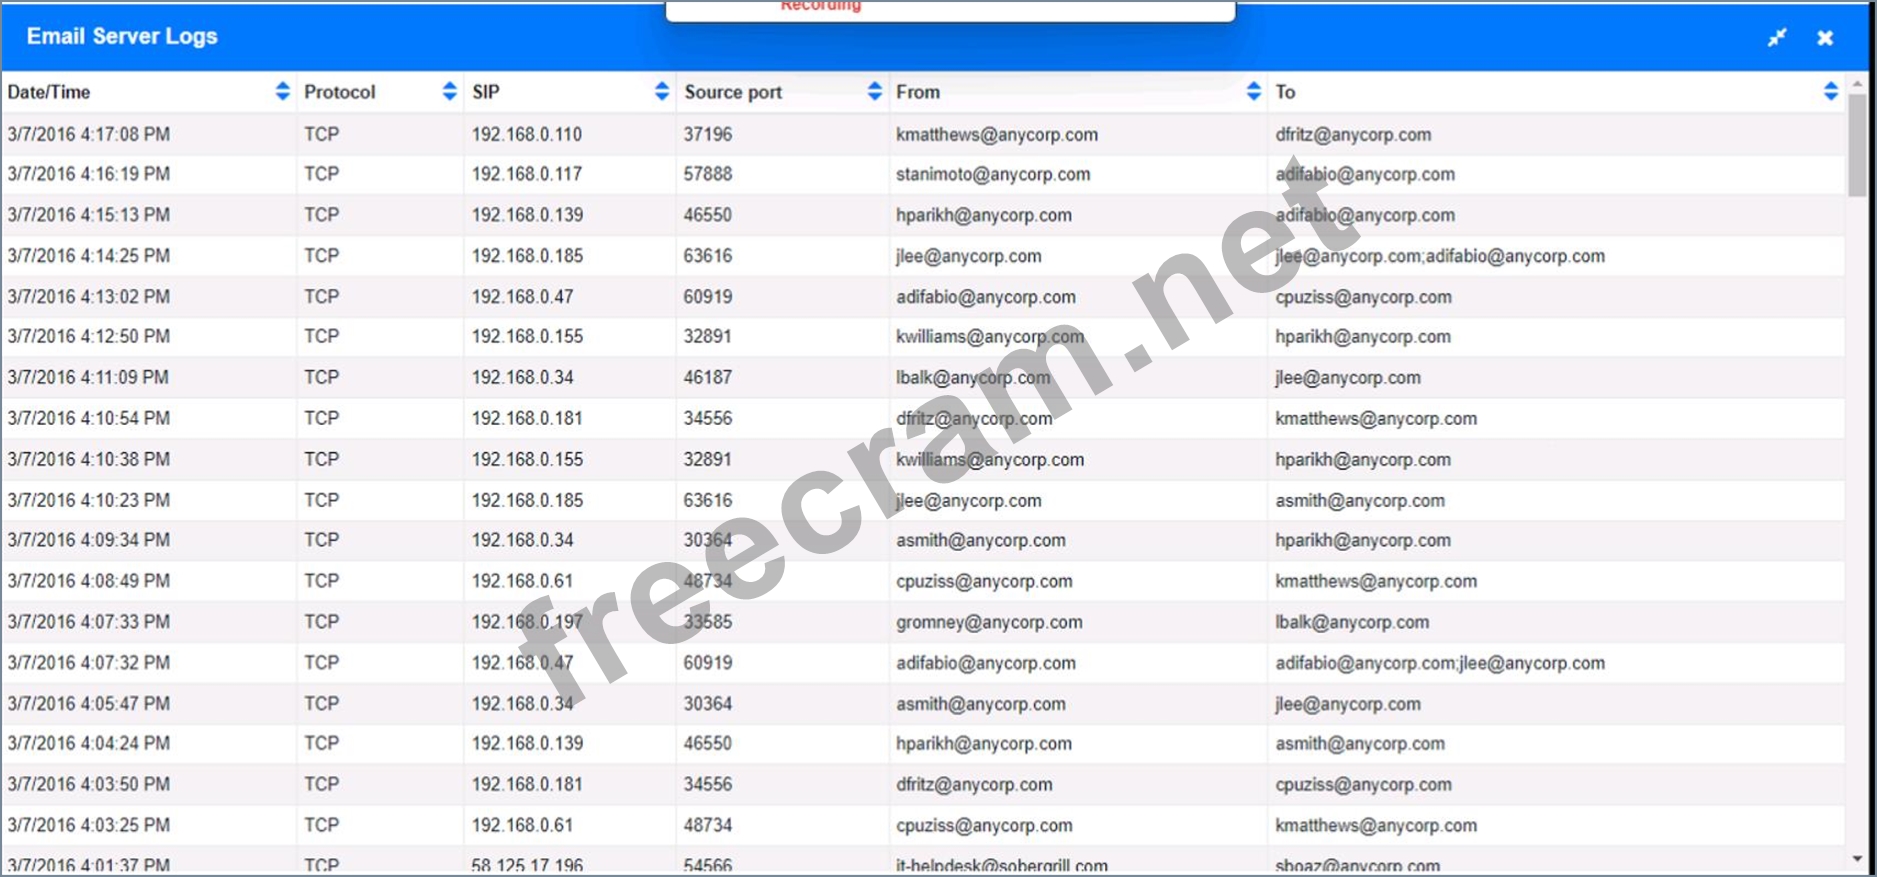Image resolution: width=1877 pixels, height=877 pixels.
Task: Close the Email Server Logs window
Action: [x=1825, y=38]
